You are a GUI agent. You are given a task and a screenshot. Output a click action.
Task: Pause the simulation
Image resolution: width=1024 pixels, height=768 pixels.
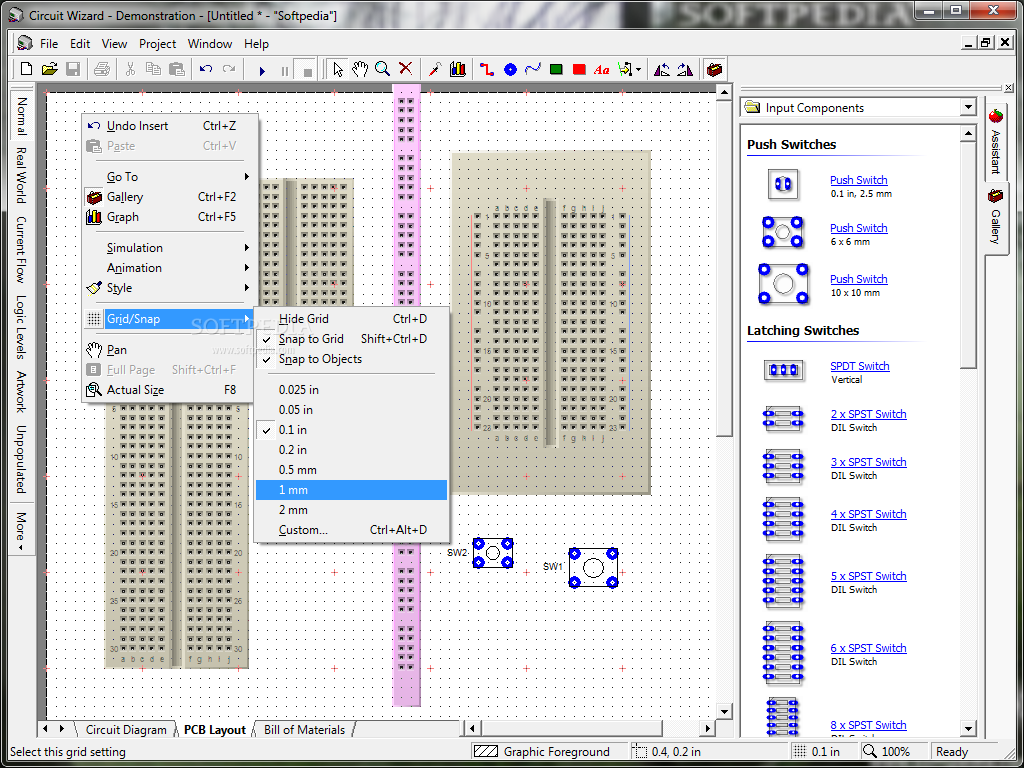pyautogui.click(x=285, y=70)
